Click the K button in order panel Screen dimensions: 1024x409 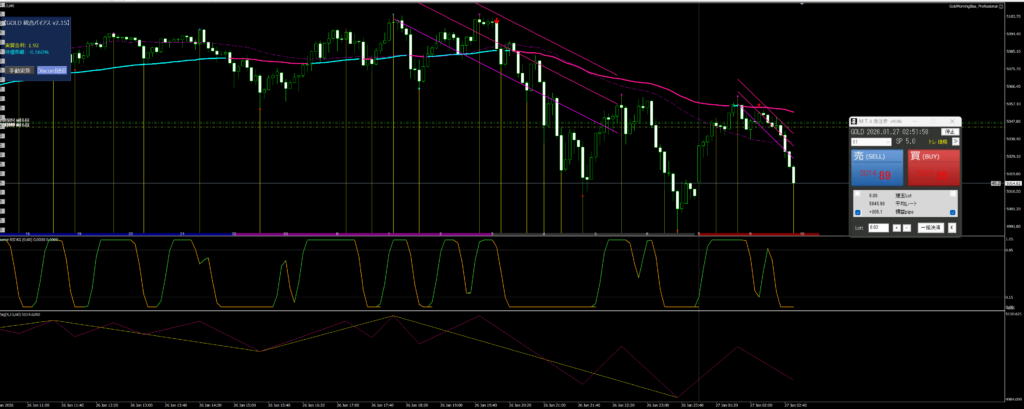pos(952,228)
